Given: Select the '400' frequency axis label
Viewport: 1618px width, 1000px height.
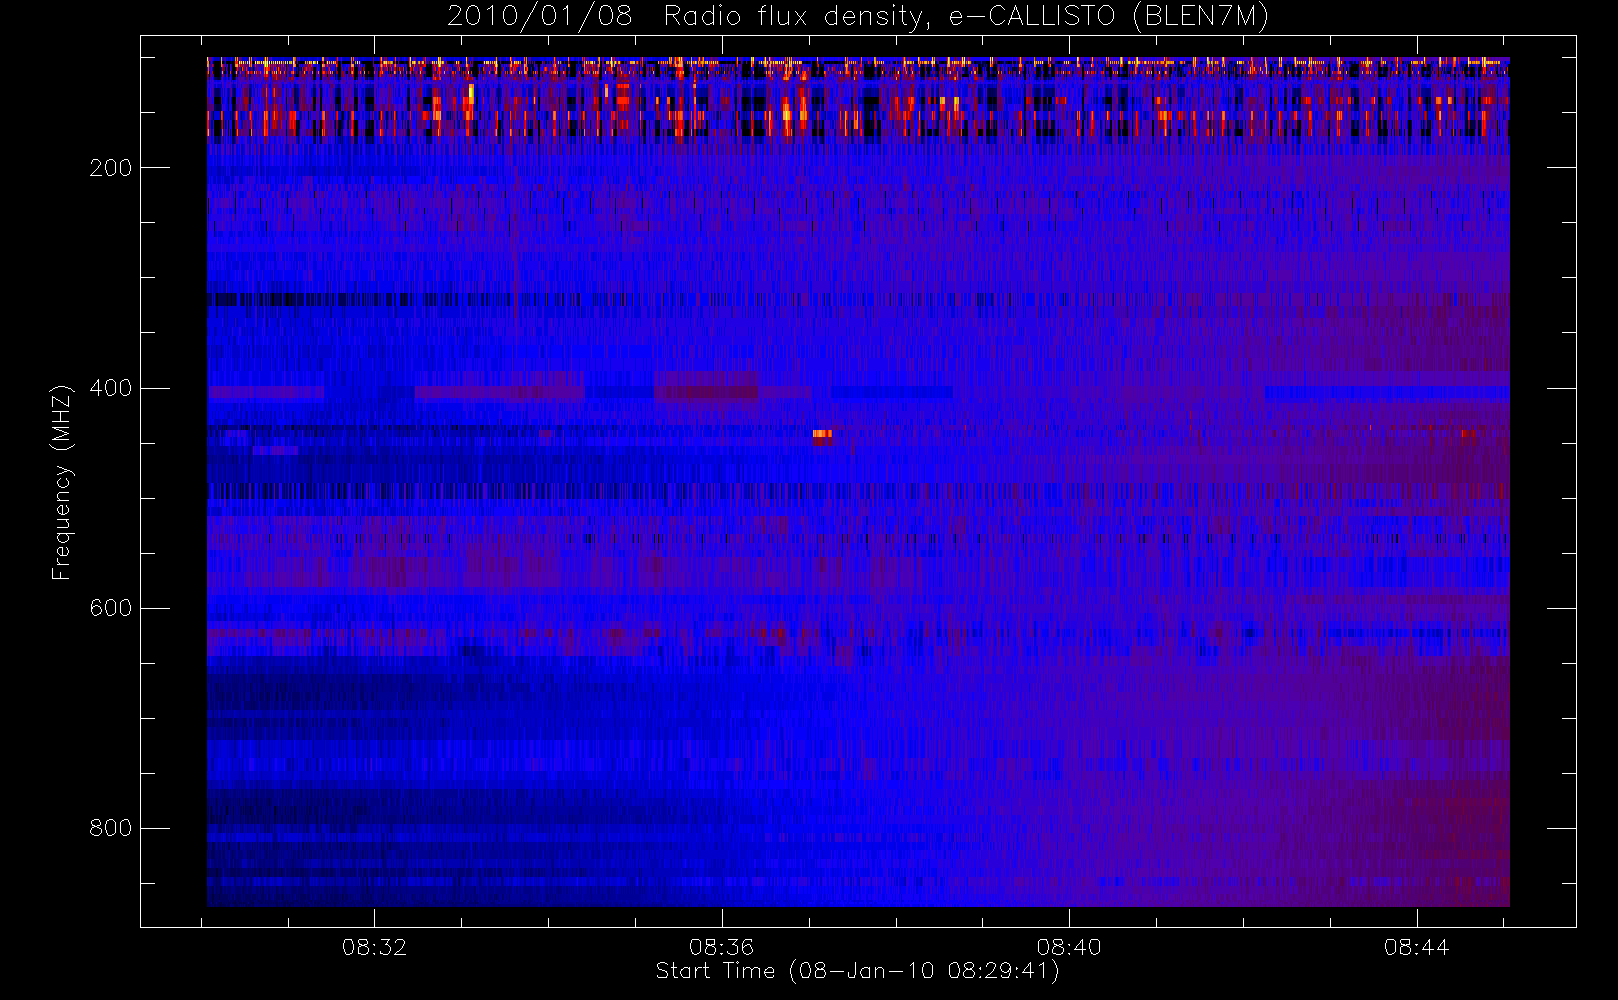Looking at the screenshot, I should pyautogui.click(x=111, y=388).
